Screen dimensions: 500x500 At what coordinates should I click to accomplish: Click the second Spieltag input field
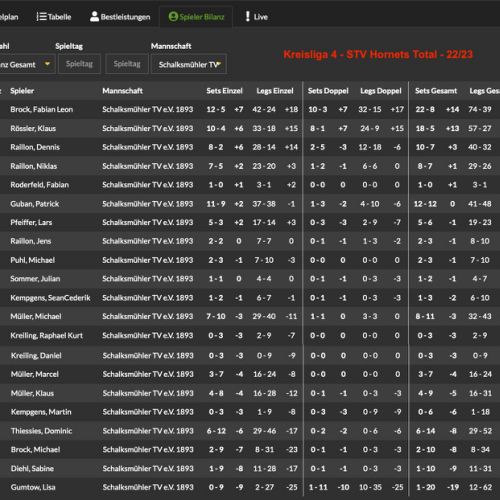[x=127, y=64]
